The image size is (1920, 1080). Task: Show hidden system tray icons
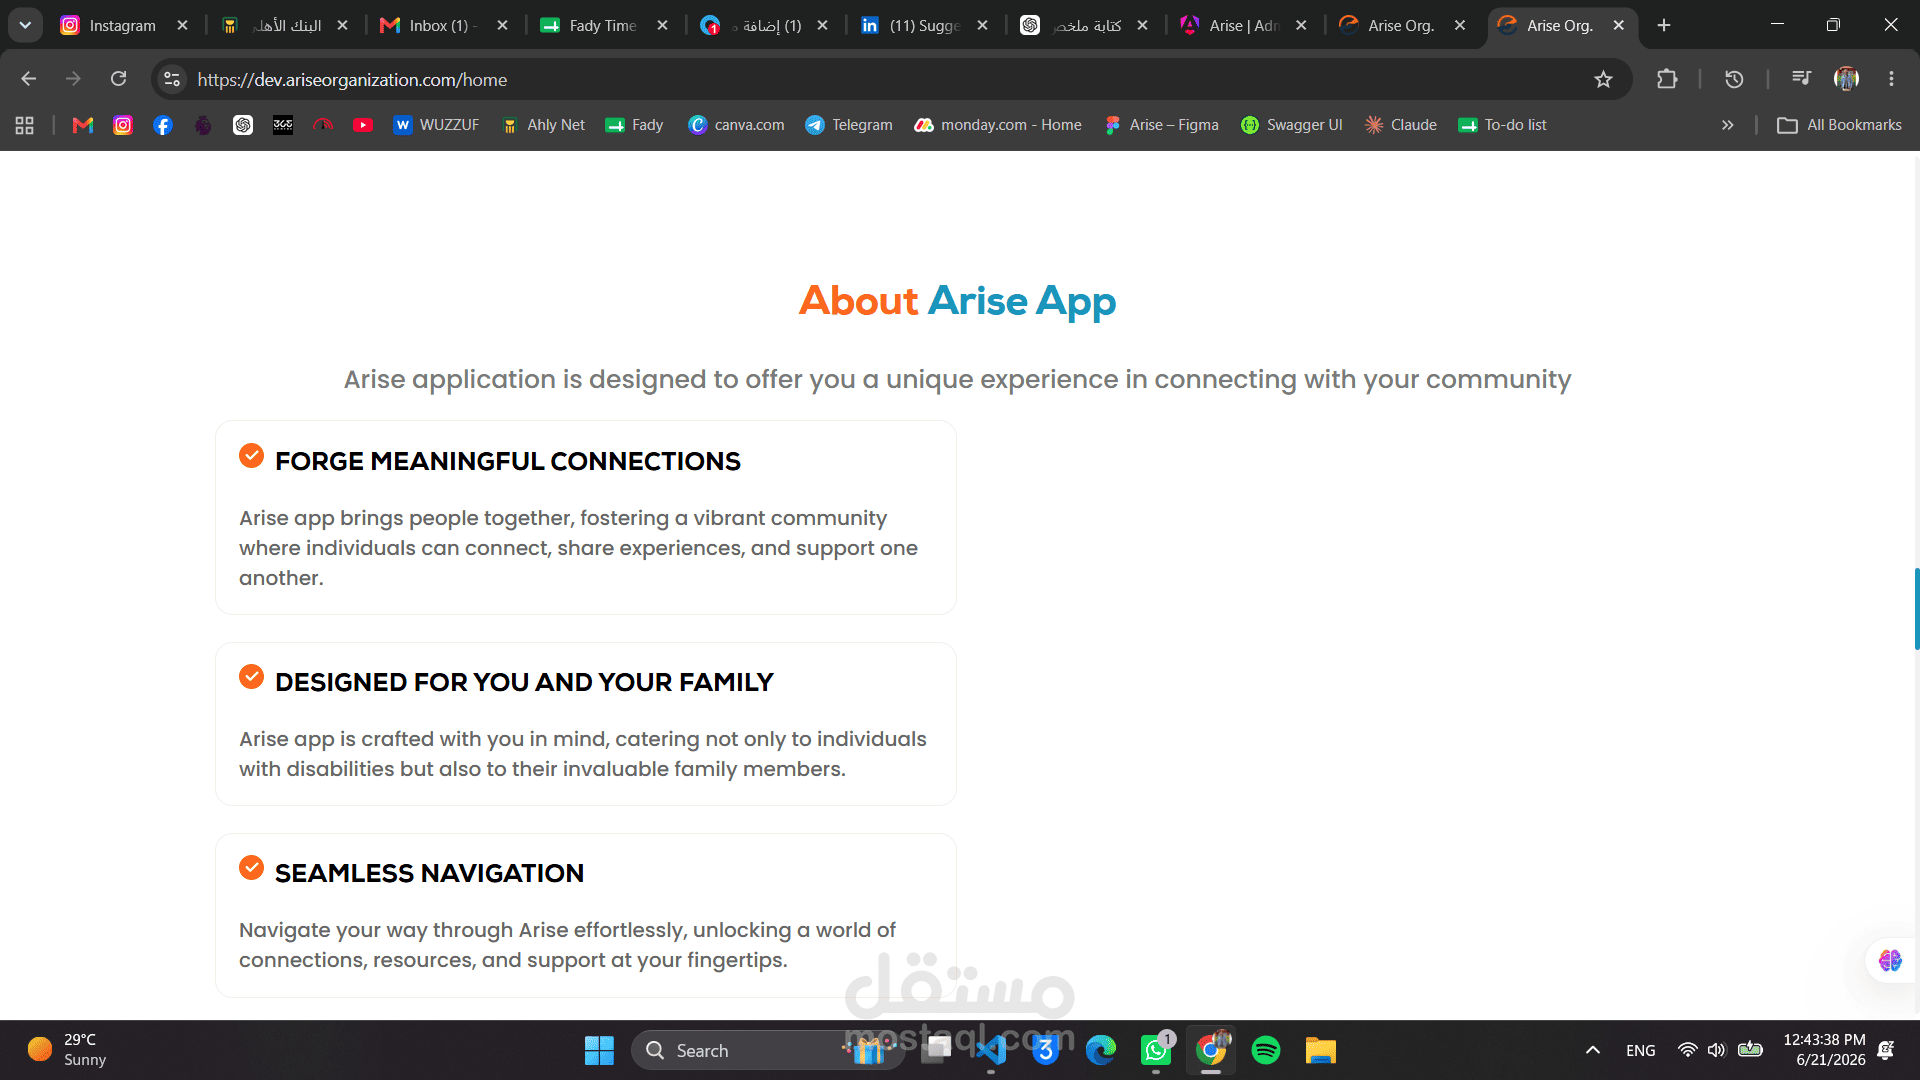(1593, 1050)
